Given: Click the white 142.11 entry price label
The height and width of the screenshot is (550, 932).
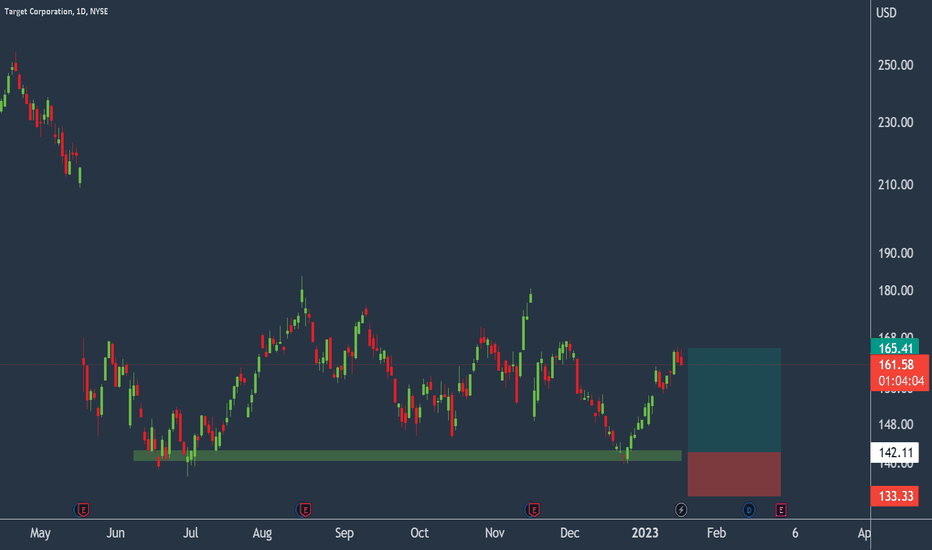Looking at the screenshot, I should pyautogui.click(x=895, y=452).
